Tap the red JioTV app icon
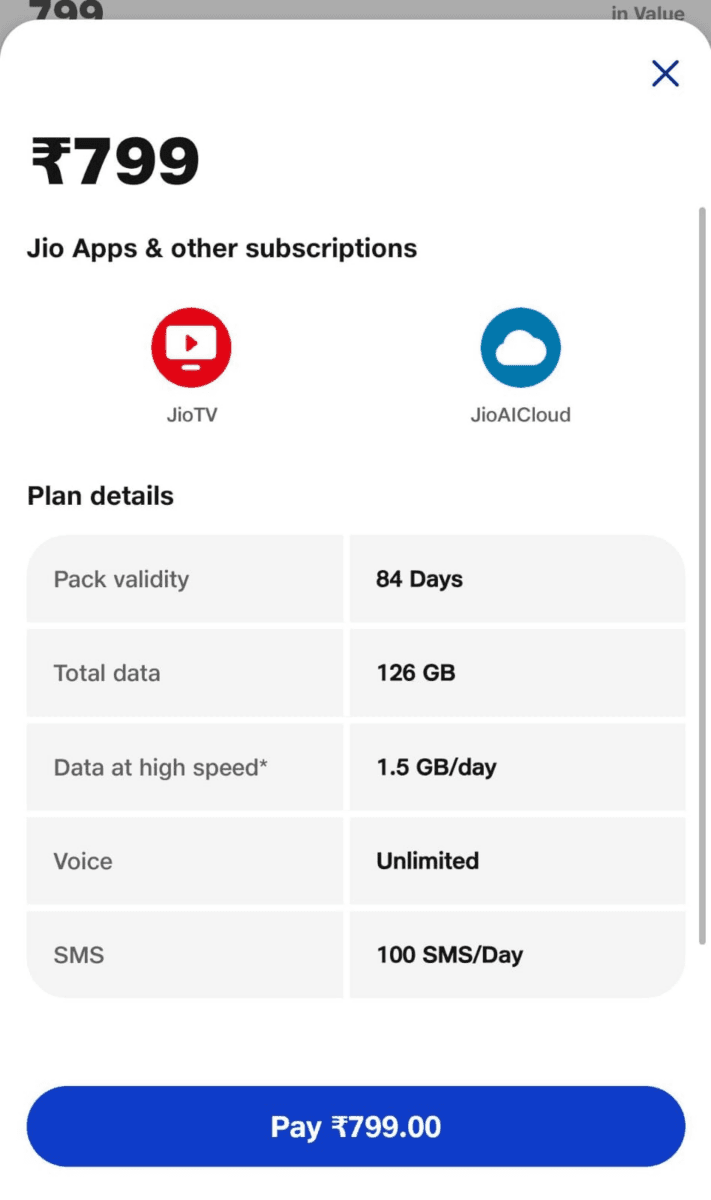 pyautogui.click(x=191, y=348)
